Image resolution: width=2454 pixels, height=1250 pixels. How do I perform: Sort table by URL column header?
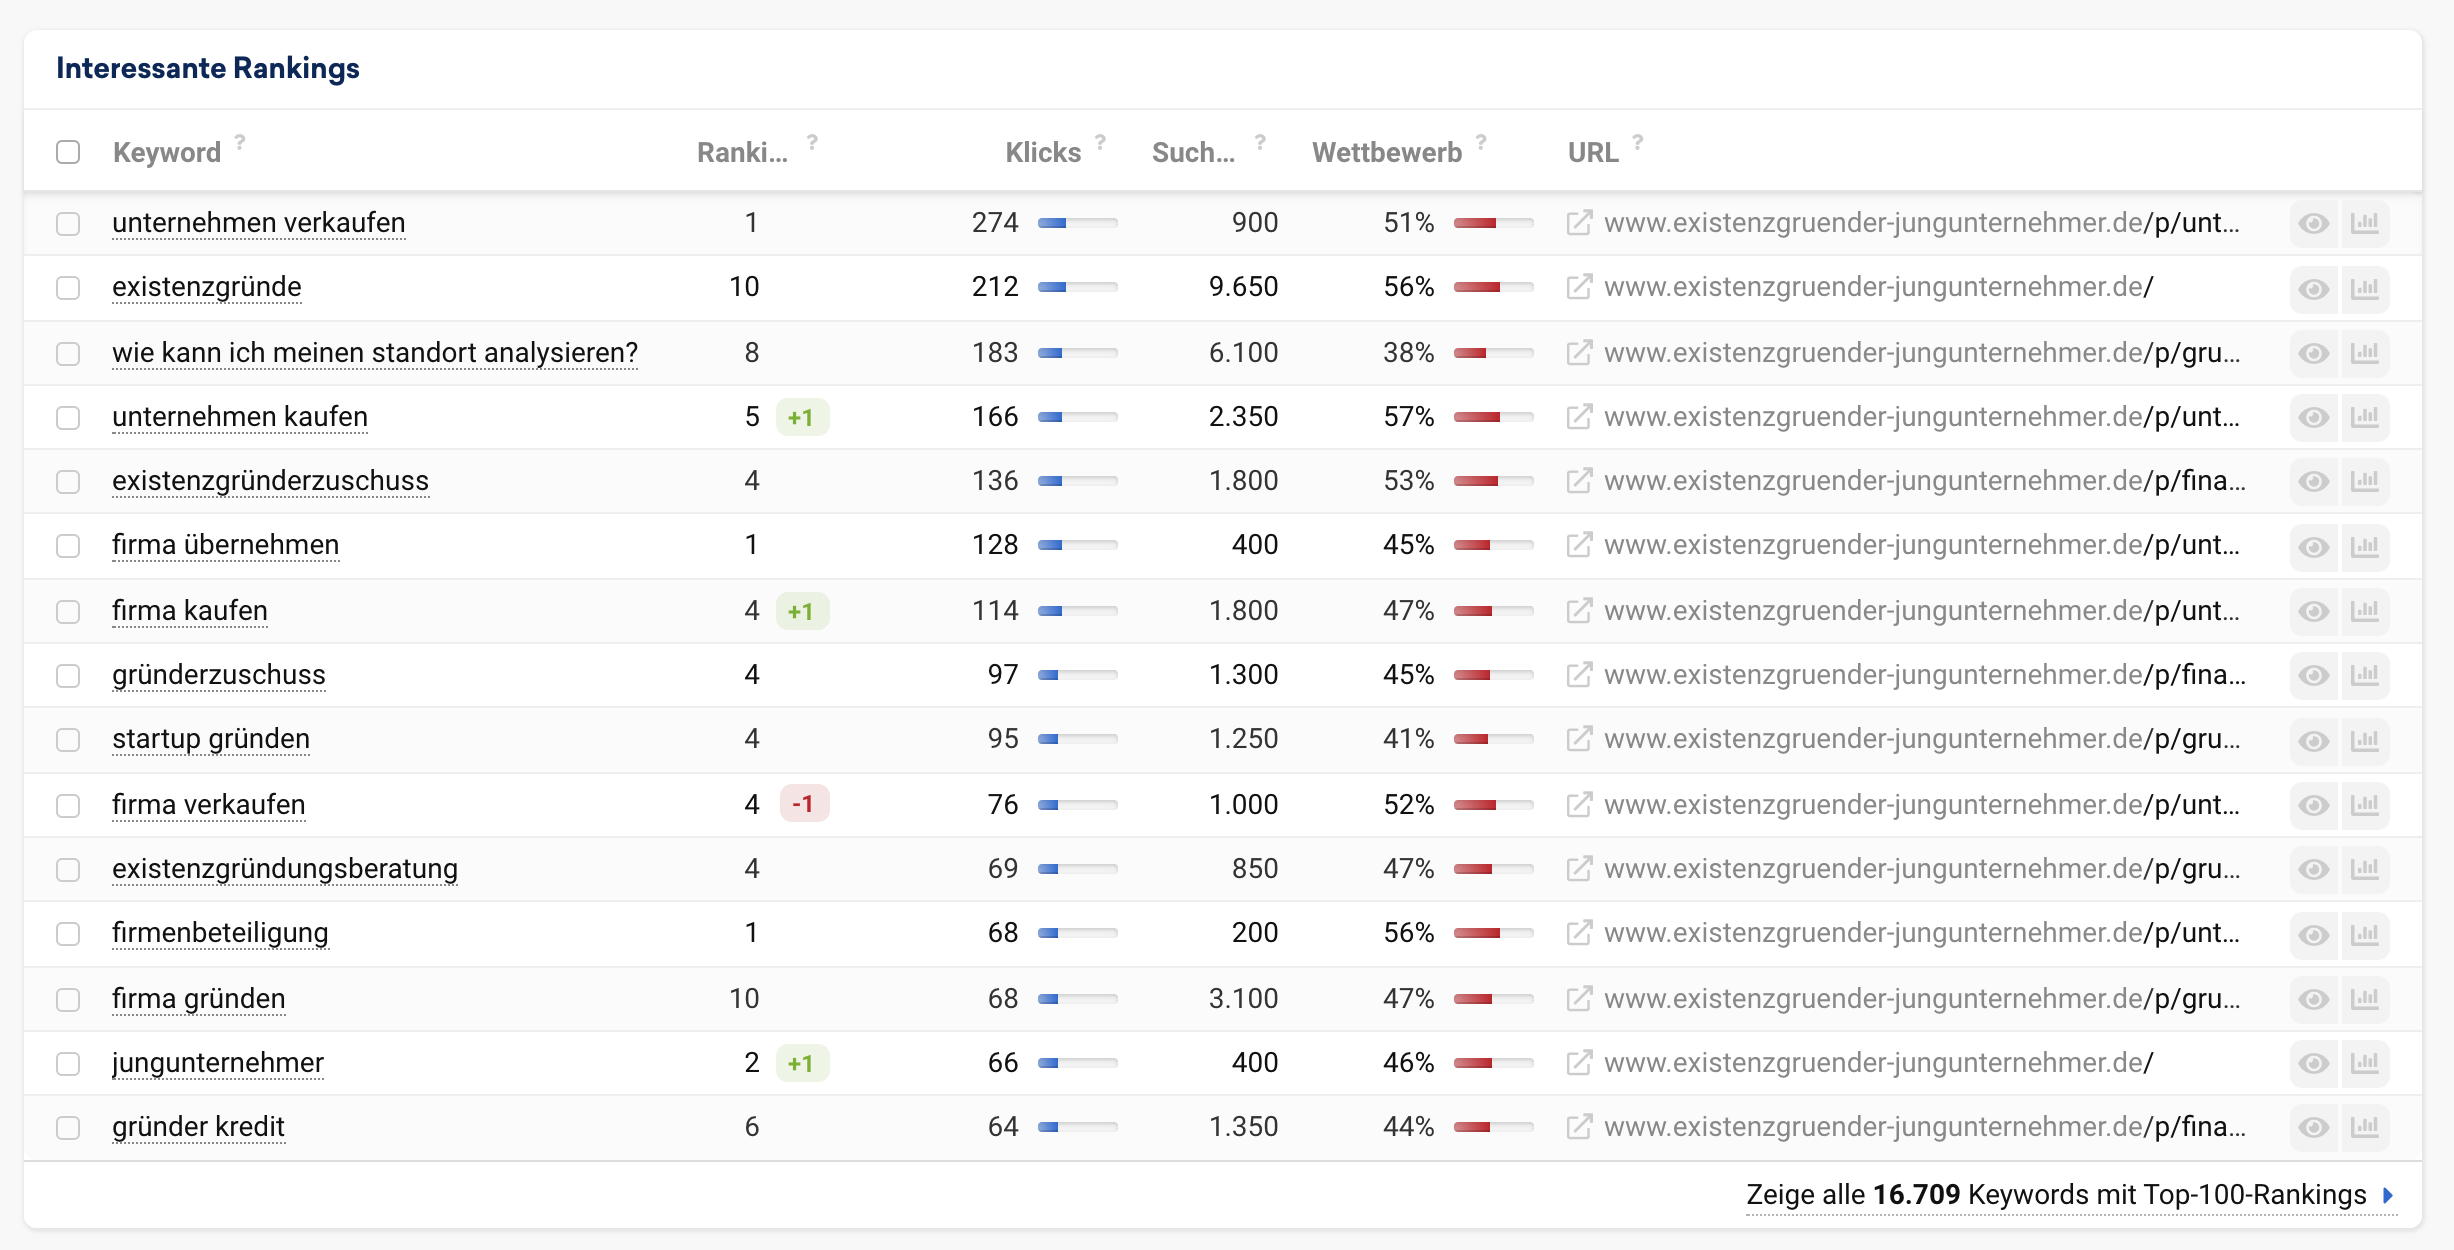click(x=1593, y=152)
